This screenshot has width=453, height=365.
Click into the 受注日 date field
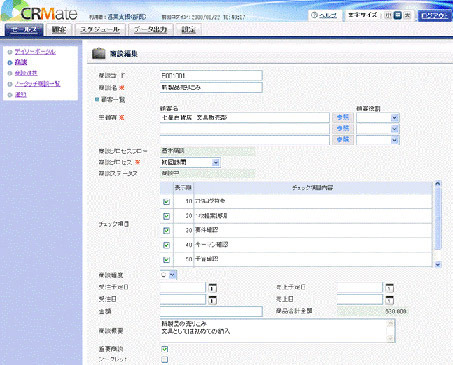click(x=183, y=299)
